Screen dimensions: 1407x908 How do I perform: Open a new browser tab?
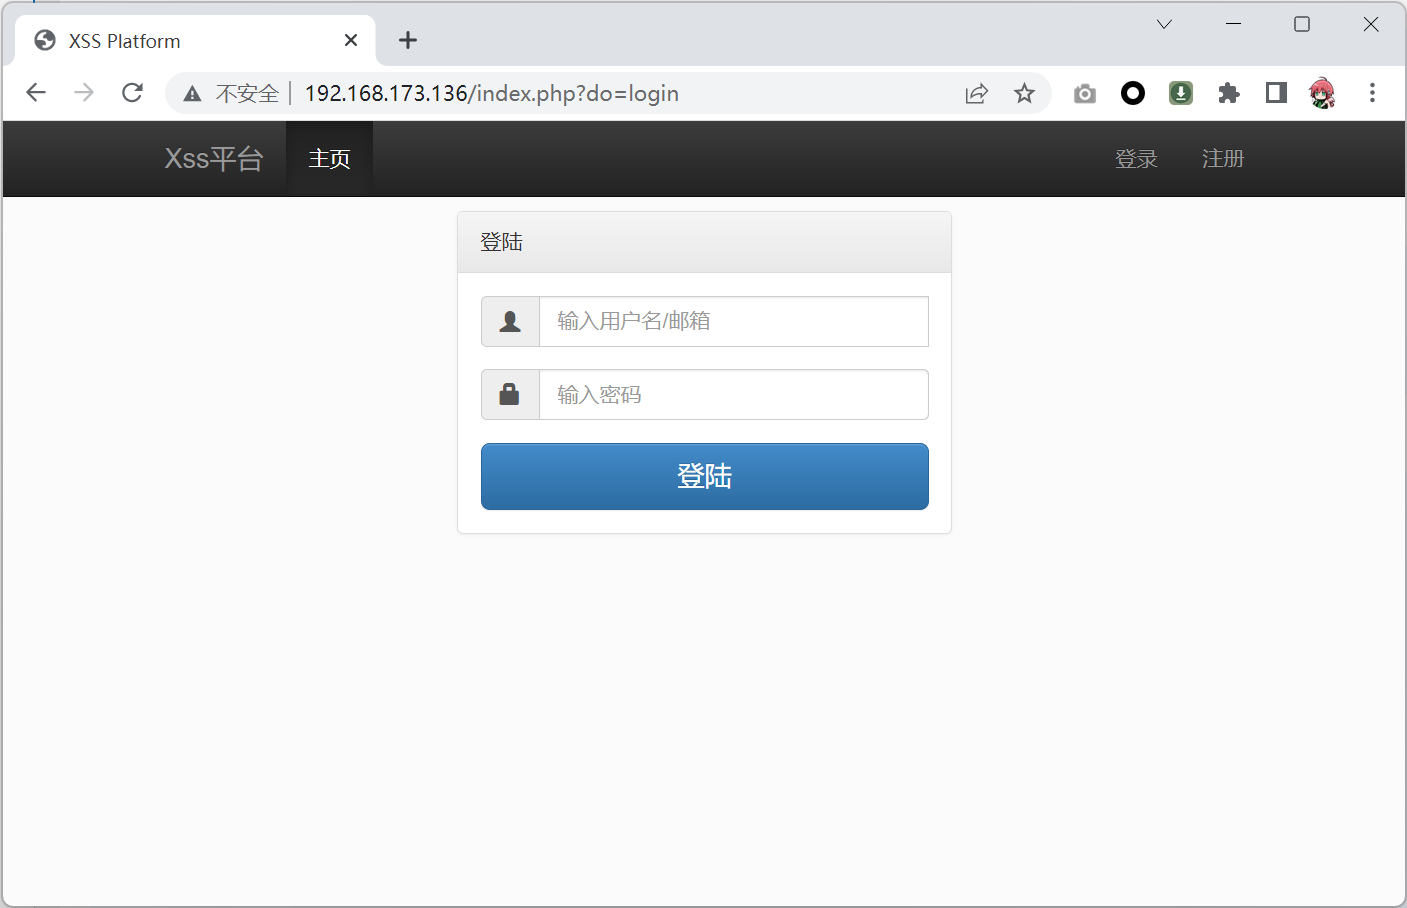(408, 40)
